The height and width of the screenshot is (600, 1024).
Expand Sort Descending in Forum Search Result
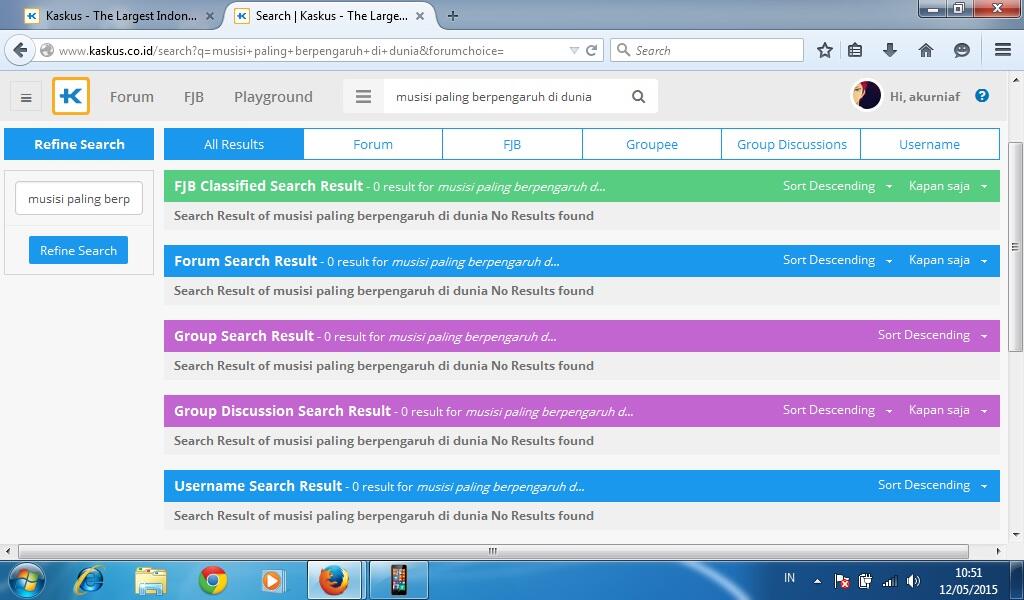(x=837, y=260)
